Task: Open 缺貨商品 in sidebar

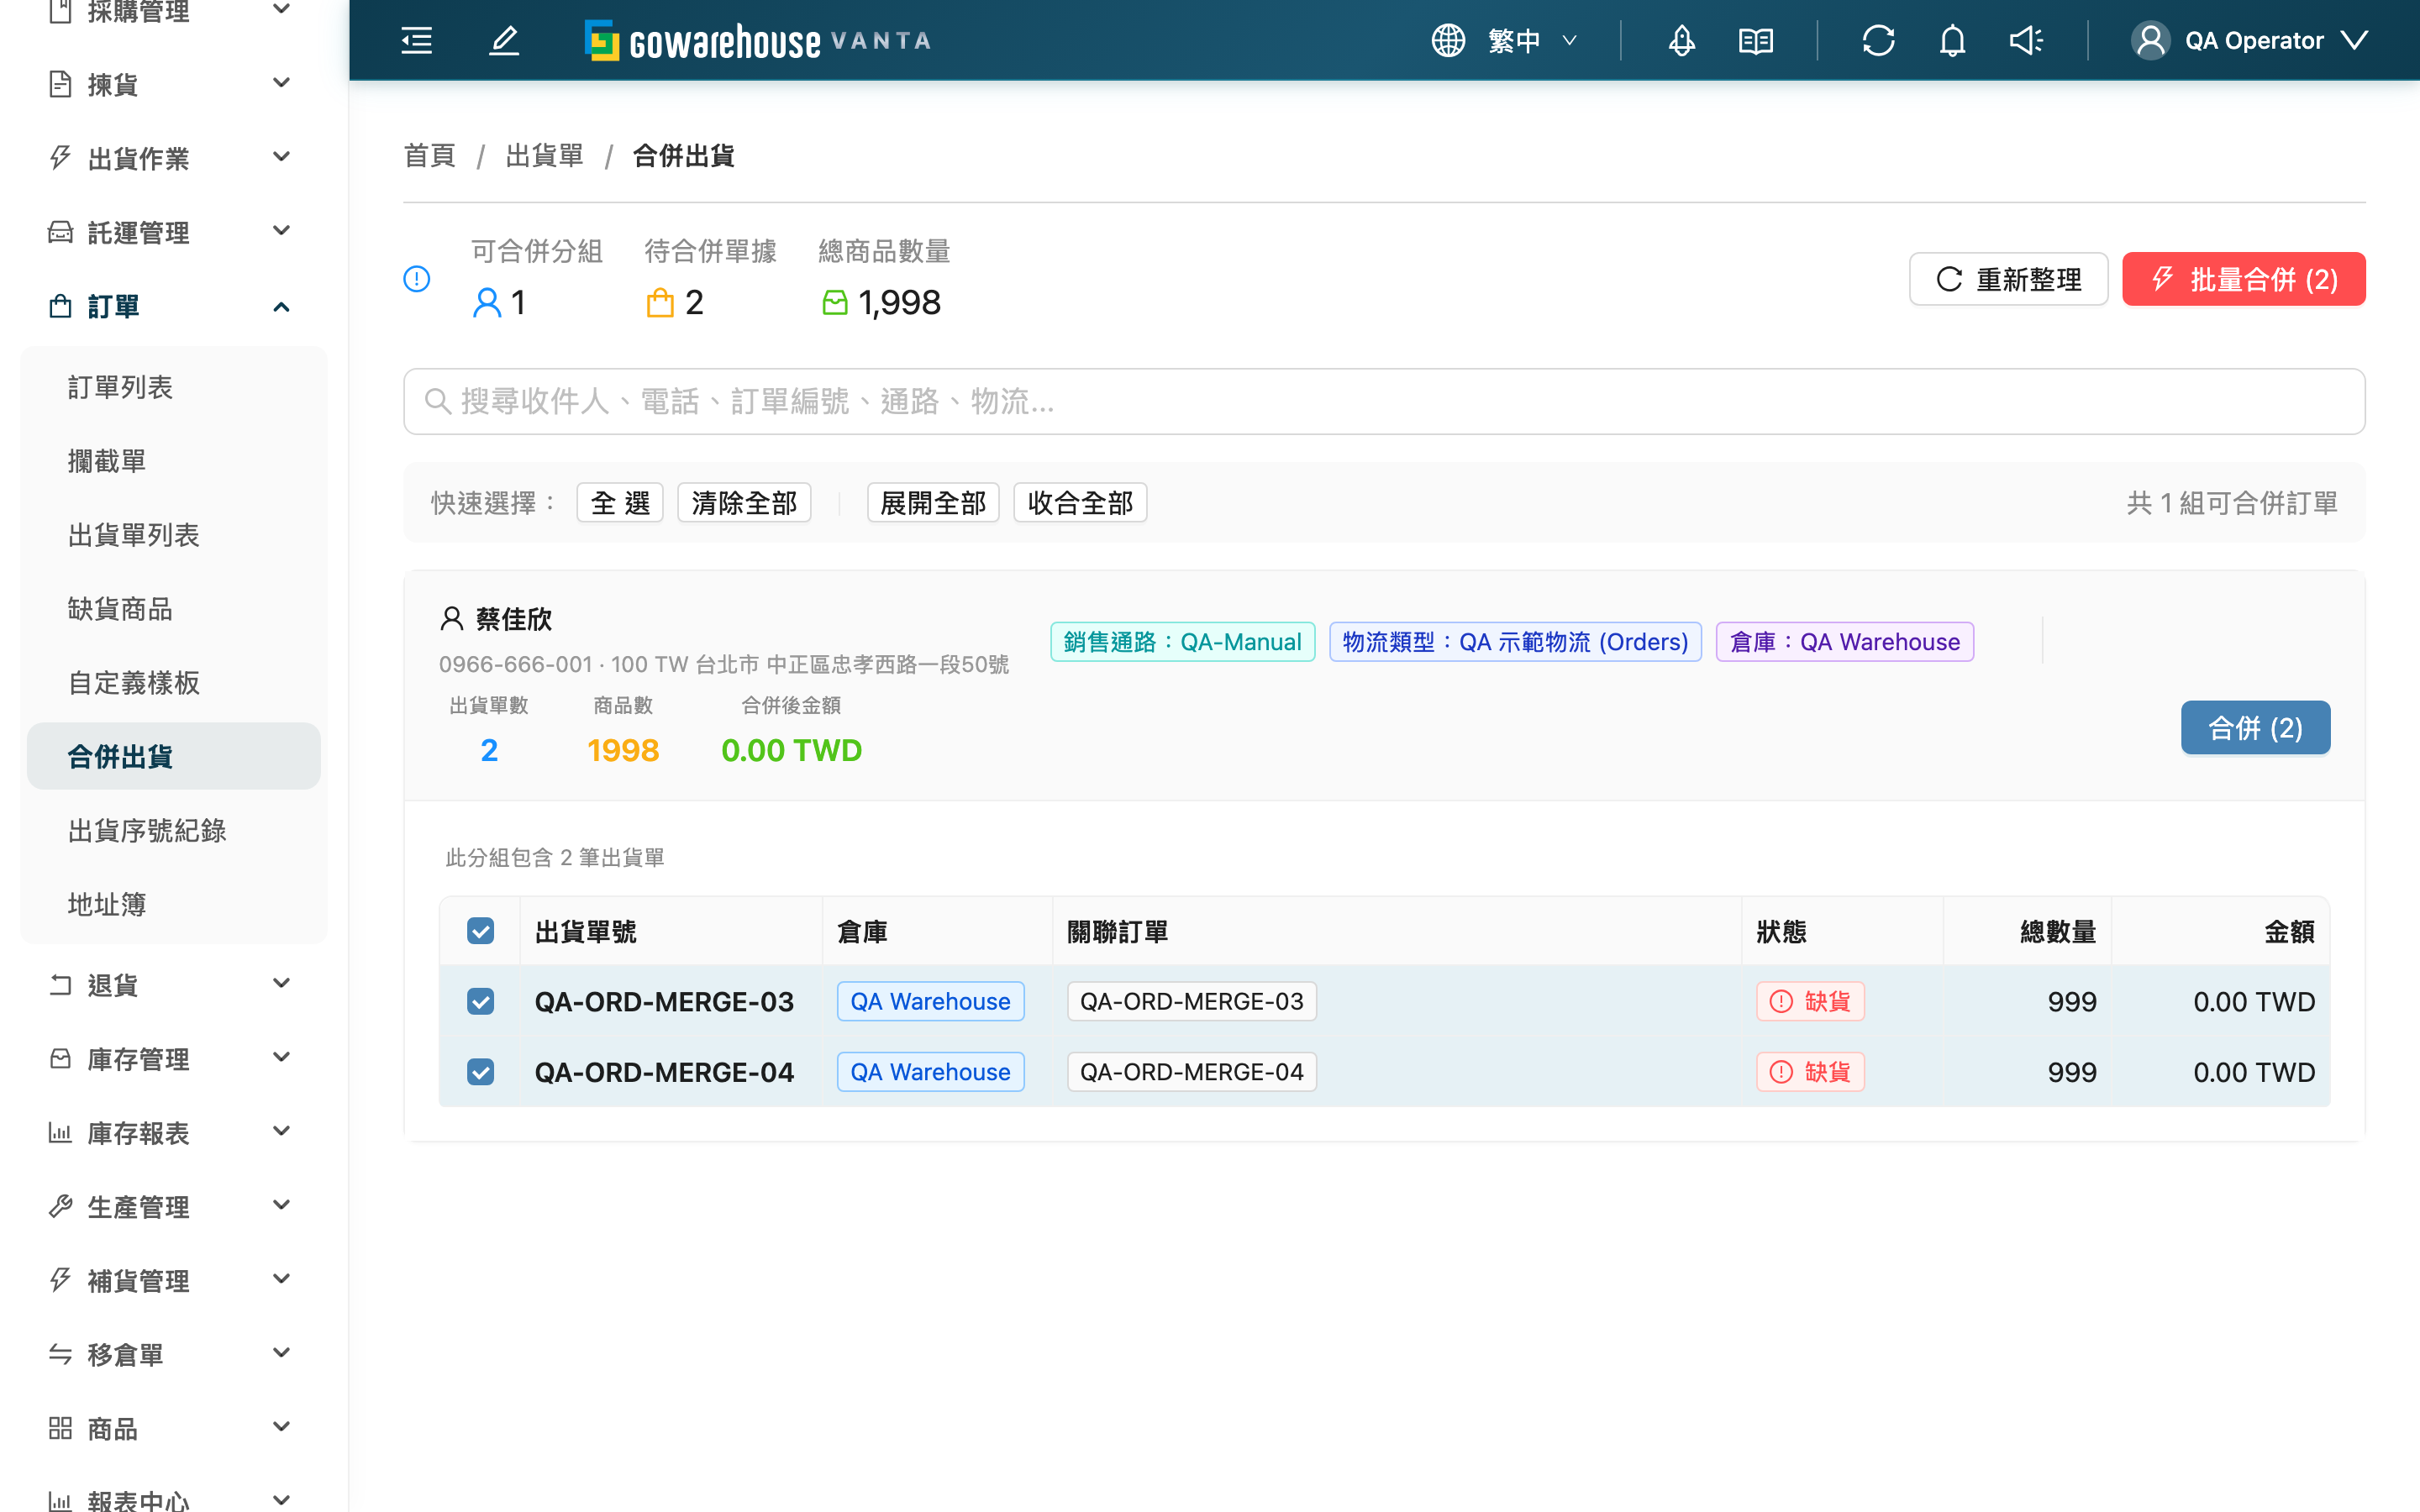Action: 174,609
